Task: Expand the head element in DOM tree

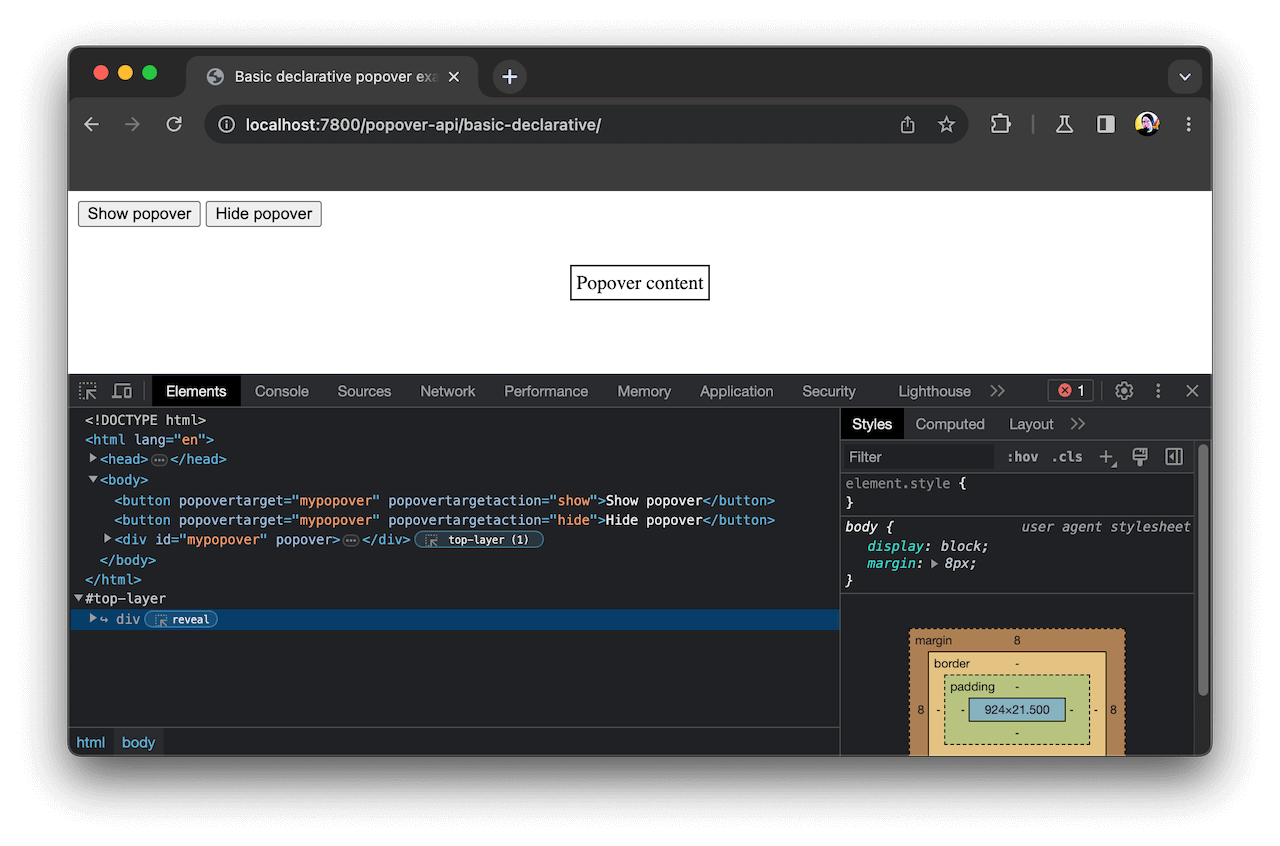Action: 91,459
